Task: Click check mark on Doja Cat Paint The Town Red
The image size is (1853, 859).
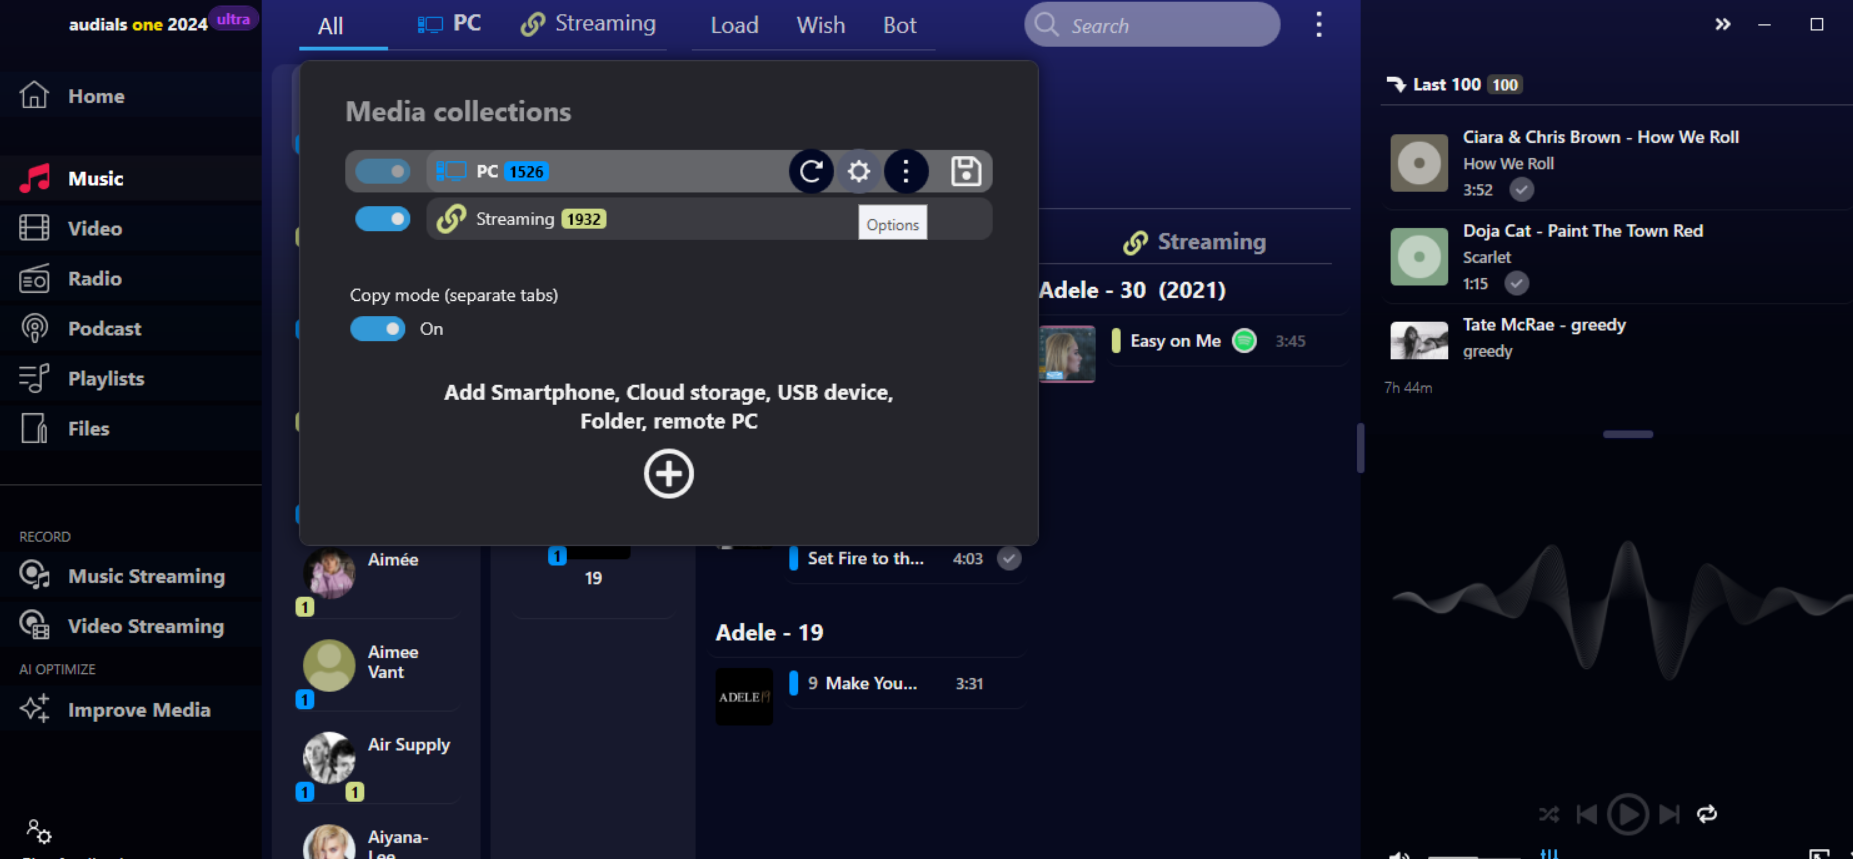Action: point(1516,284)
